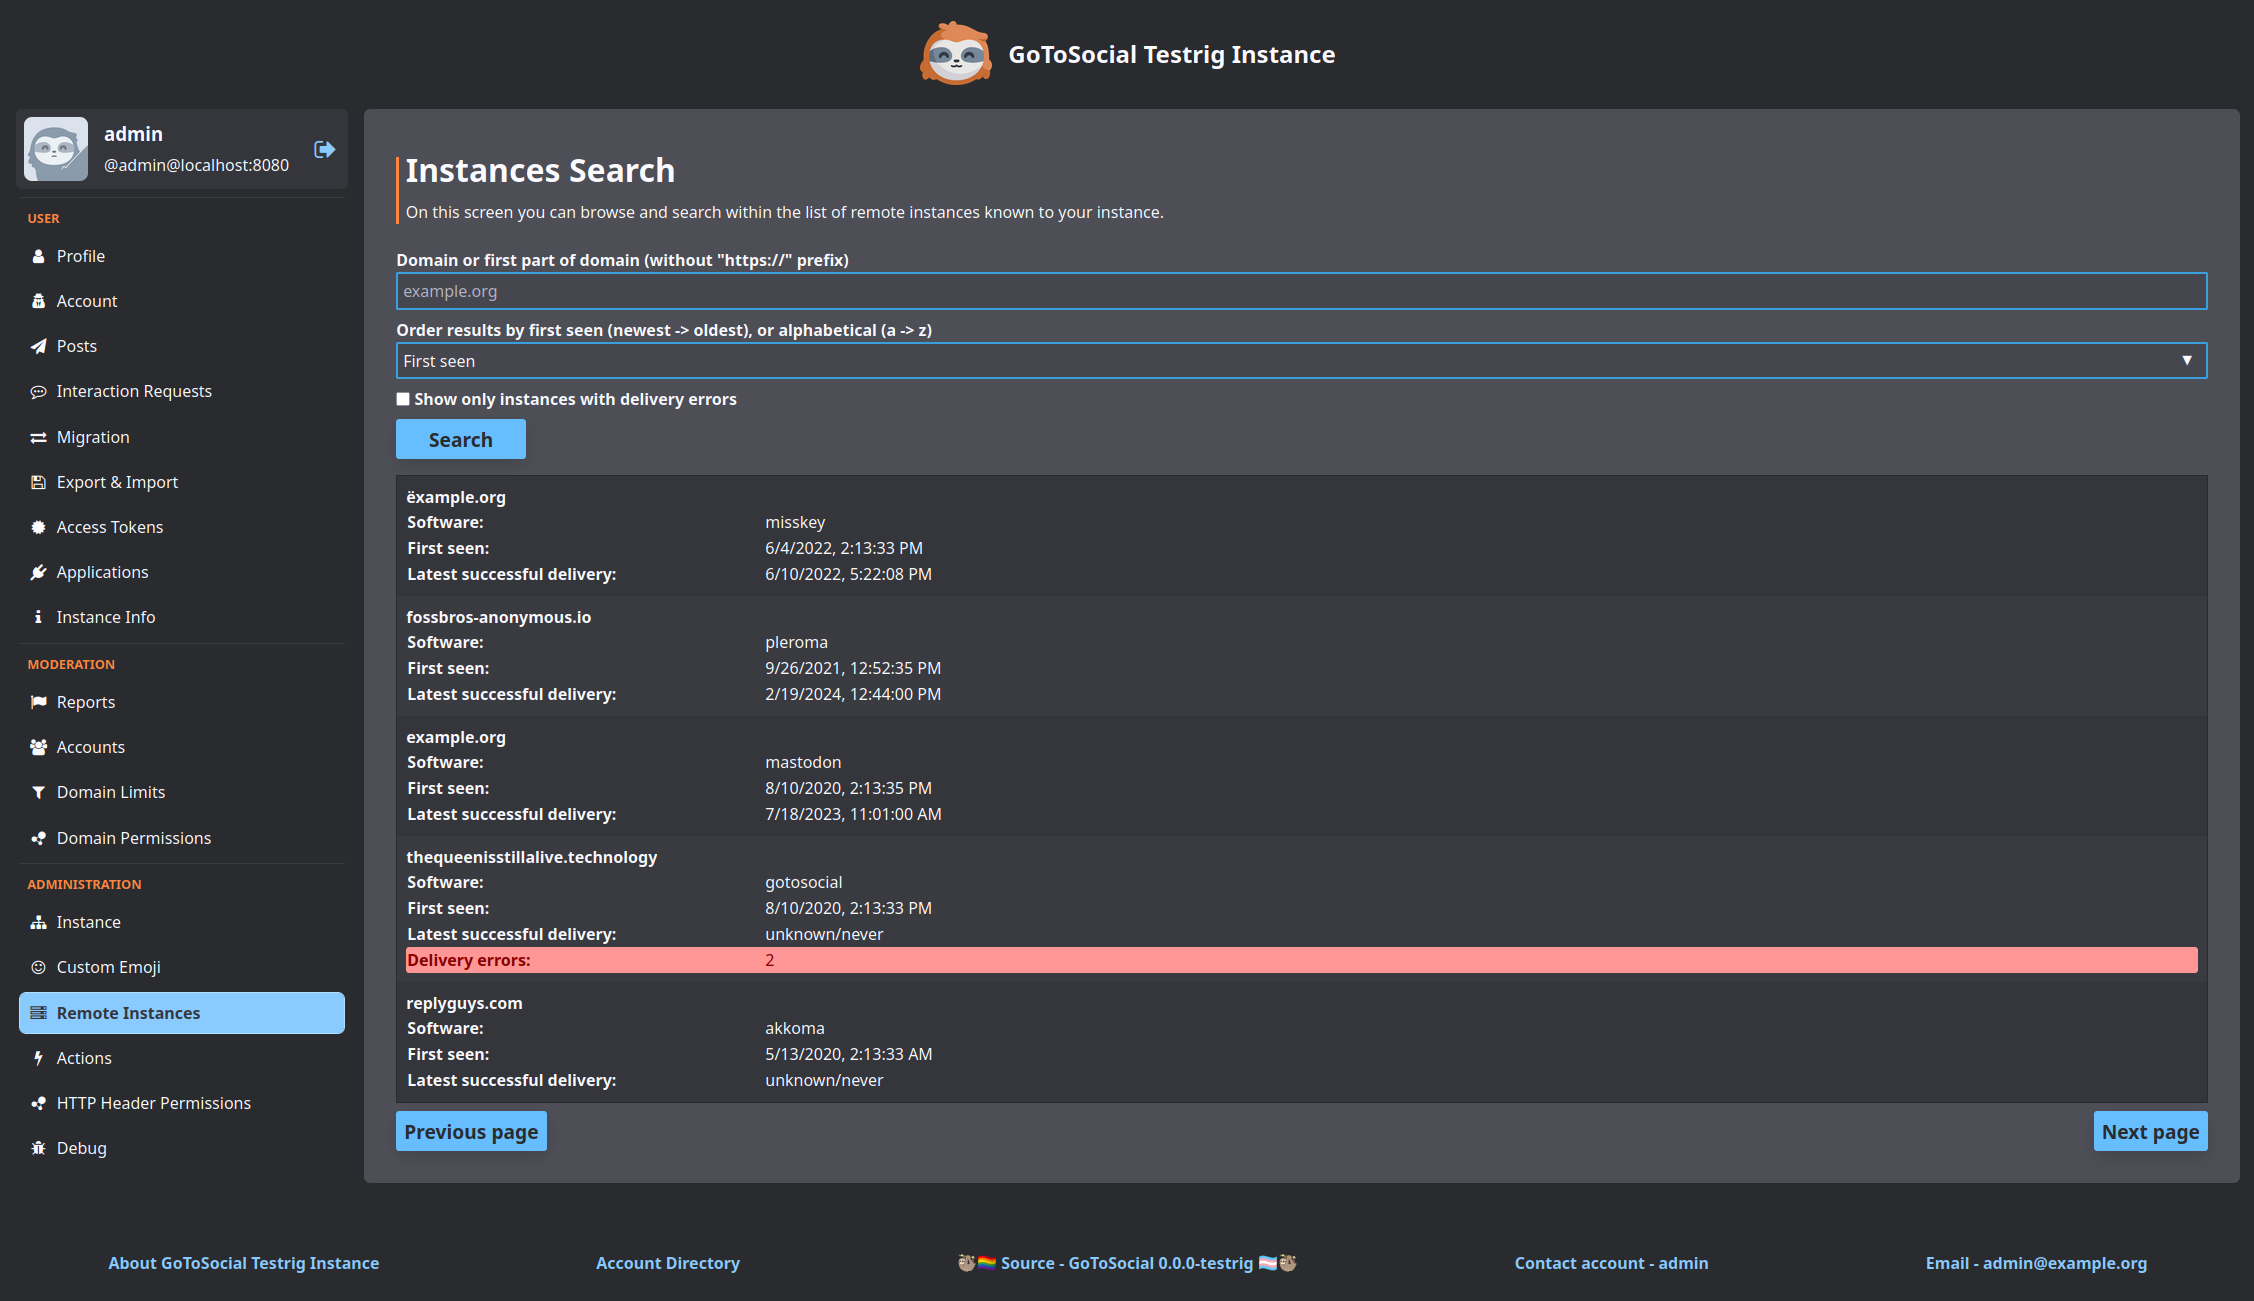Viewport: 2254px width, 1301px height.
Task: Click the admin avatar thumbnail
Action: 56,149
